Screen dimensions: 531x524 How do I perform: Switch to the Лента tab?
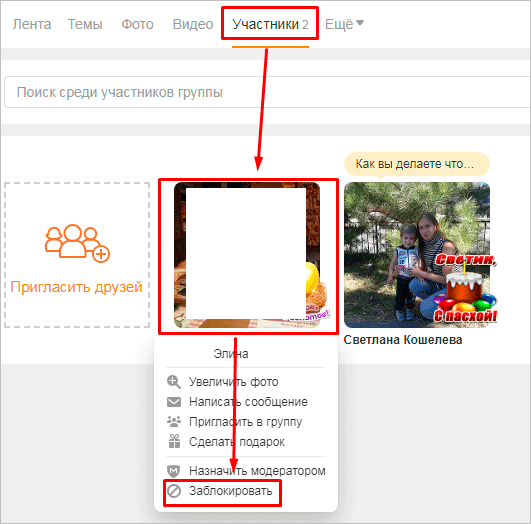[x=32, y=24]
